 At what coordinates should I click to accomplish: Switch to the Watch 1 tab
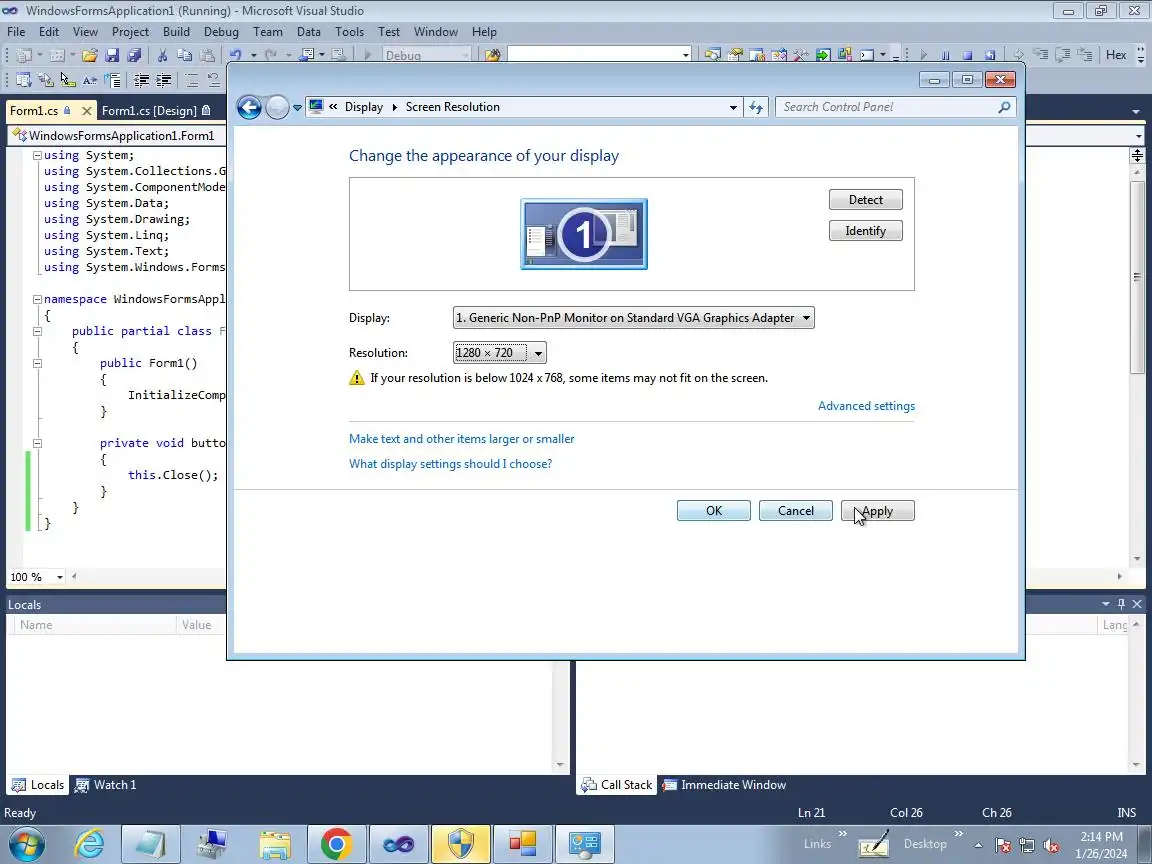(x=107, y=785)
